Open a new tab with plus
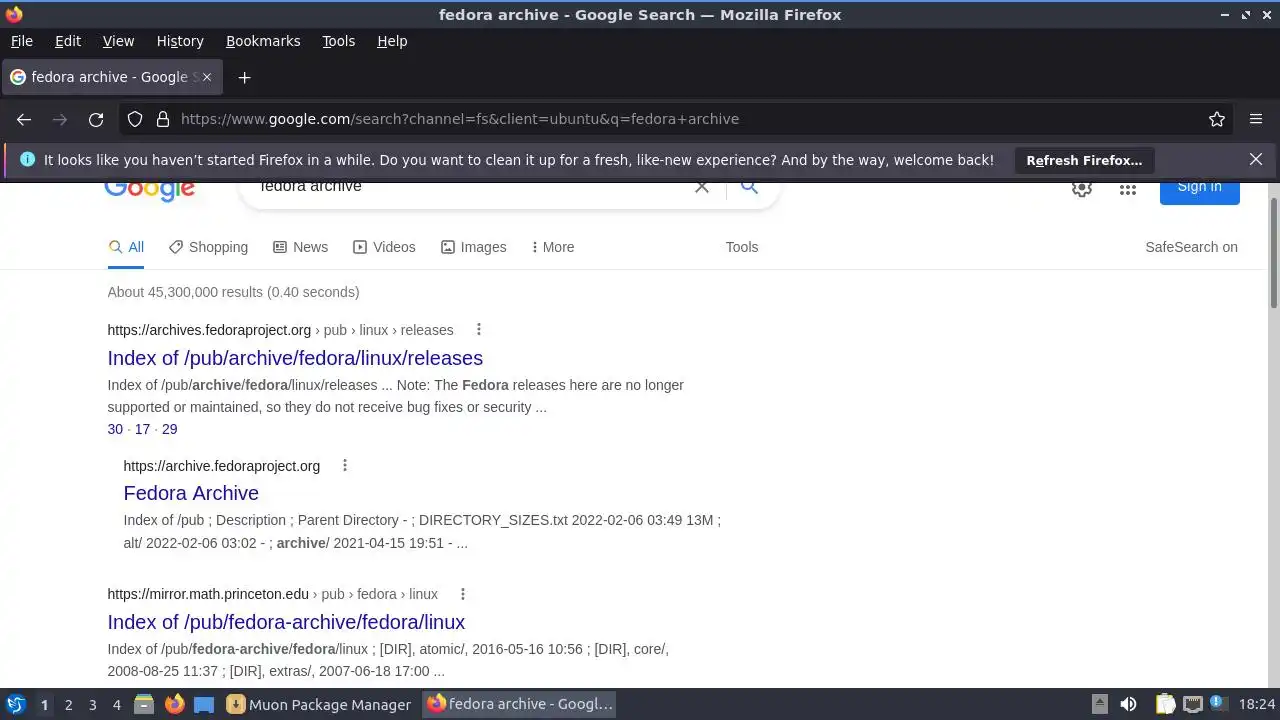The image size is (1280, 720). click(x=244, y=77)
